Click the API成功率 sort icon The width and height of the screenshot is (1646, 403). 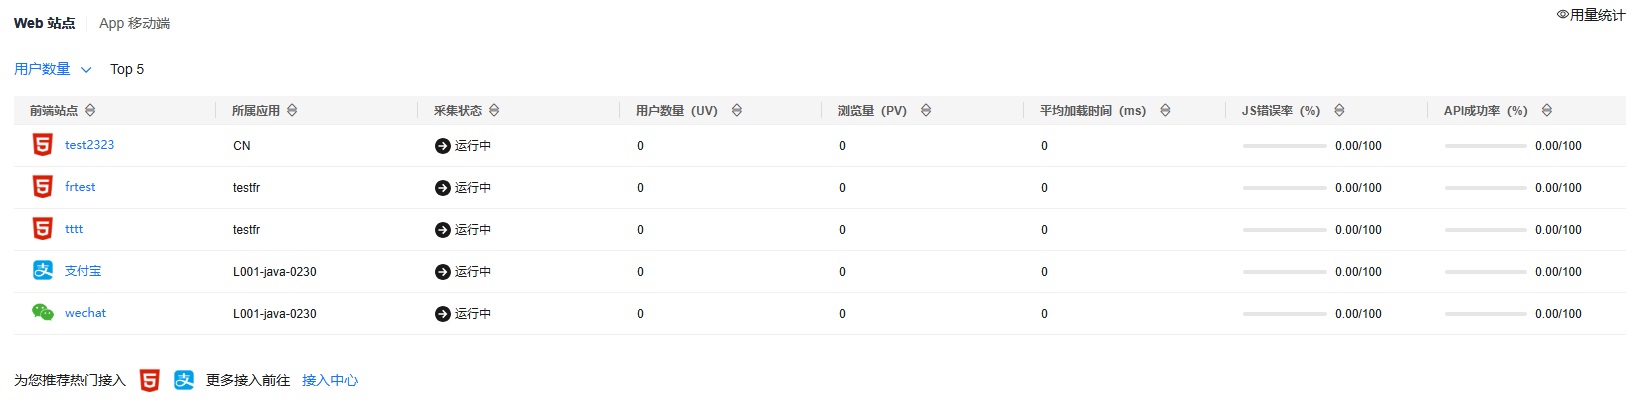pos(1547,110)
